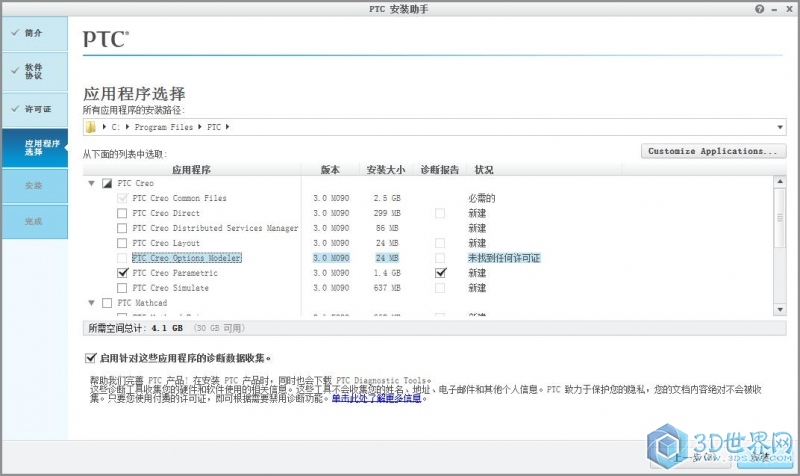Click the 应用程序 column header
This screenshot has height=476, width=800.
(x=191, y=170)
